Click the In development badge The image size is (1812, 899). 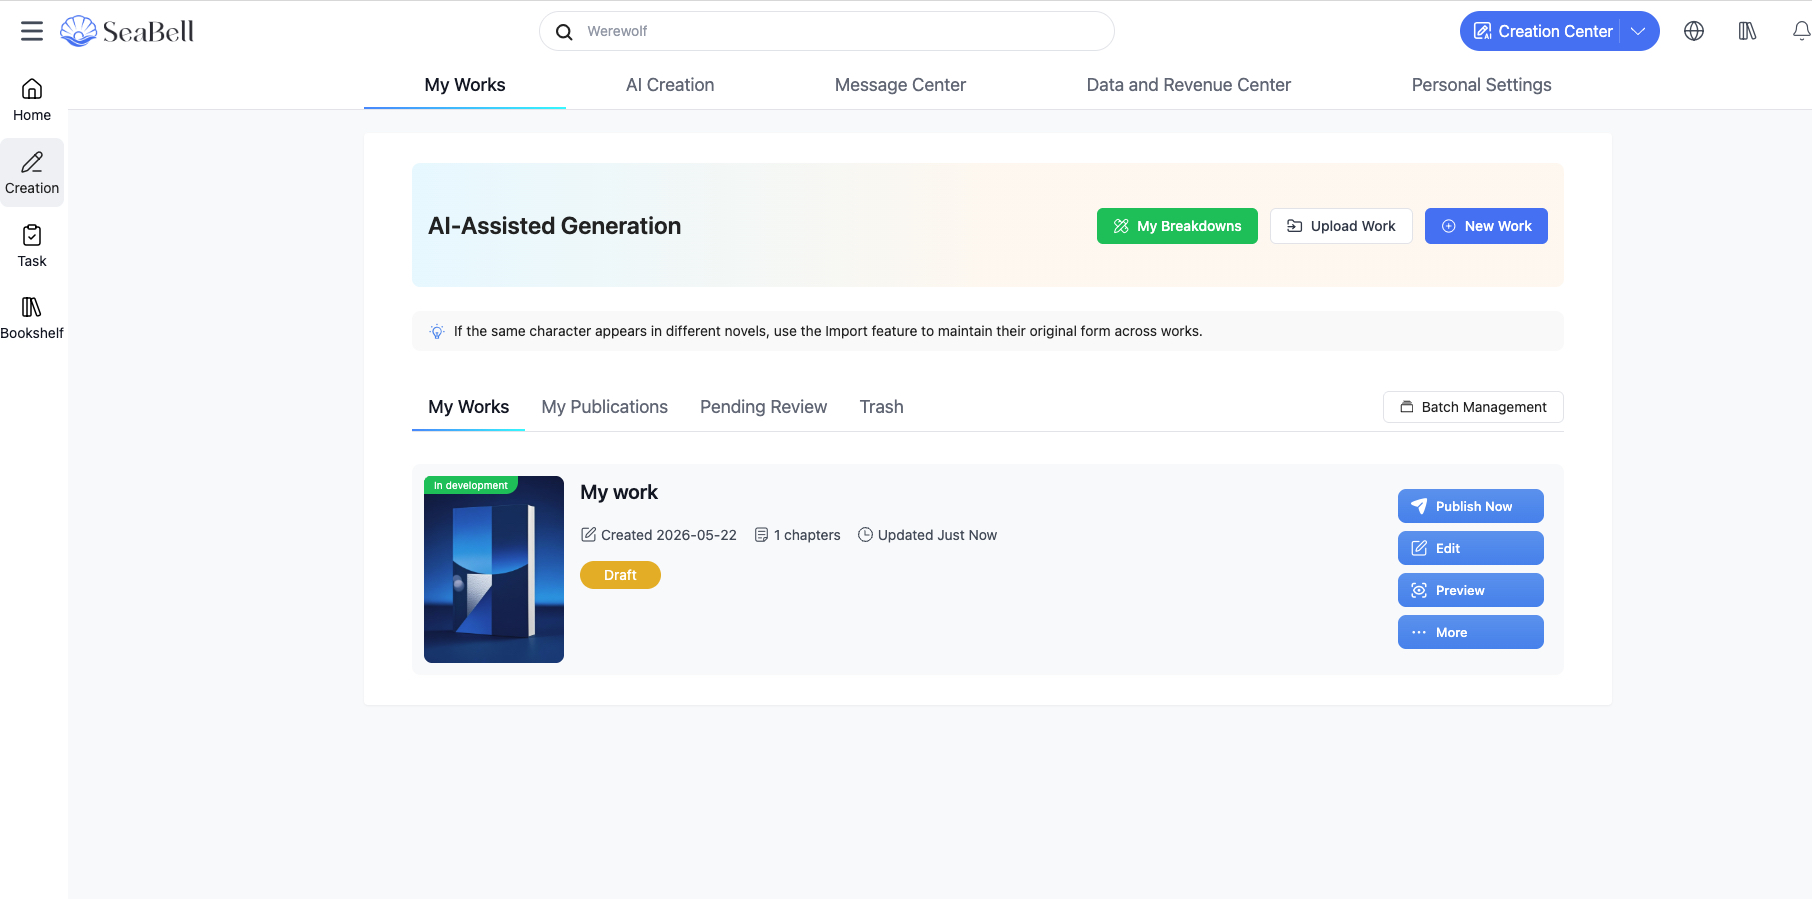point(471,485)
